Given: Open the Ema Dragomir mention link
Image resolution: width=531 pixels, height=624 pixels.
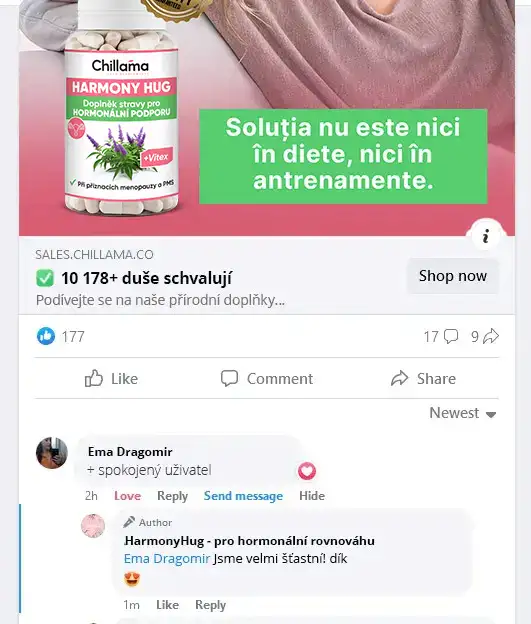Looking at the screenshot, I should 167,558.
